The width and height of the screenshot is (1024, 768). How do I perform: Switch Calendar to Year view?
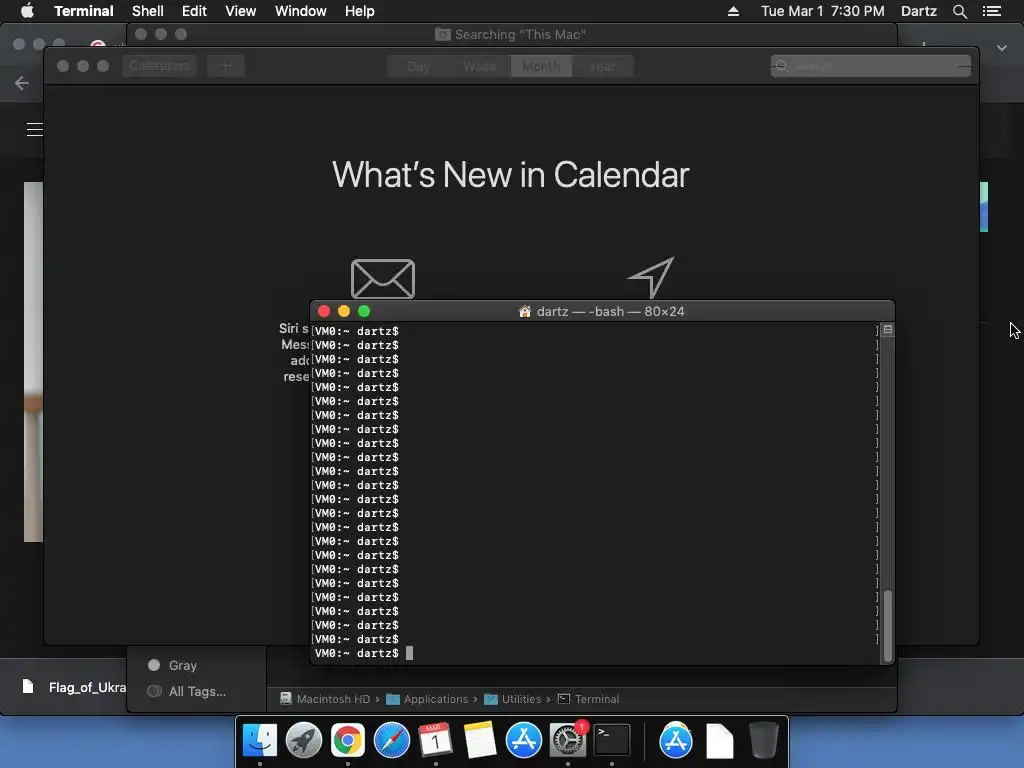pyautogui.click(x=602, y=67)
